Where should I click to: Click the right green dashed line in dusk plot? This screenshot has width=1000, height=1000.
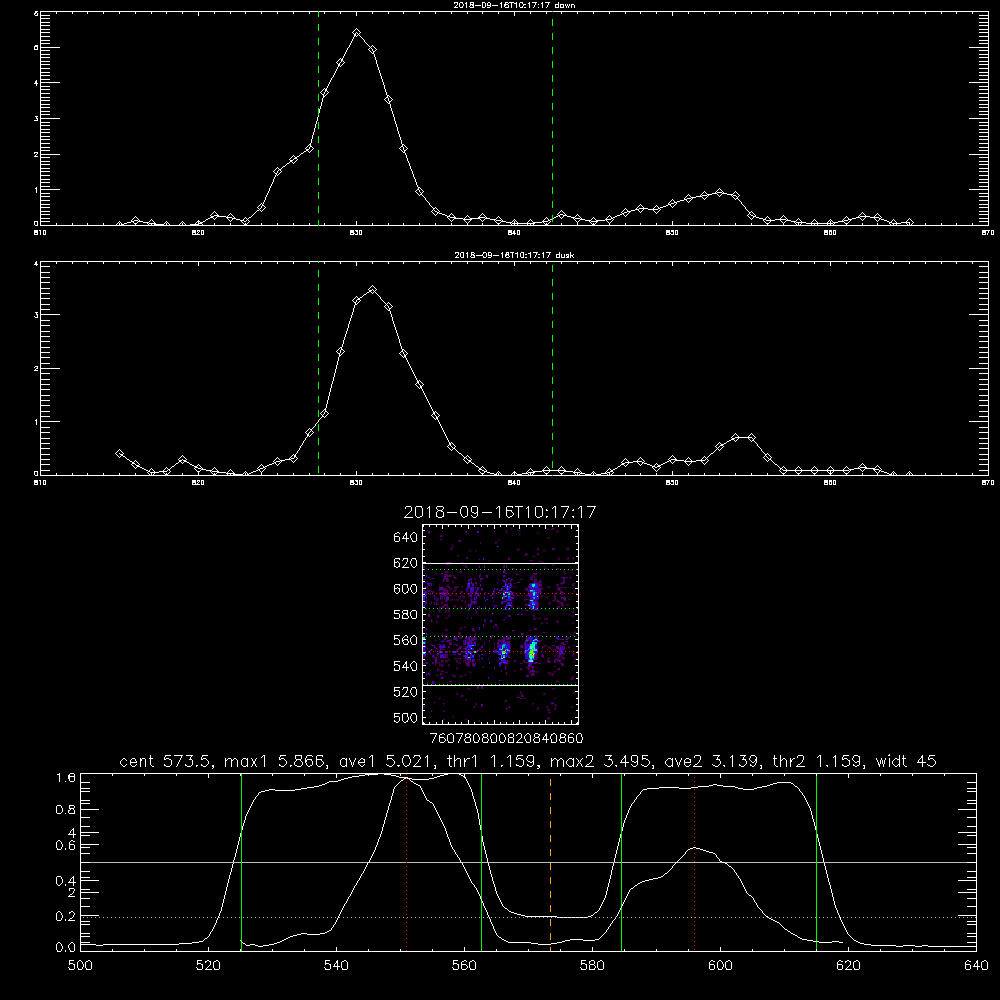click(552, 368)
